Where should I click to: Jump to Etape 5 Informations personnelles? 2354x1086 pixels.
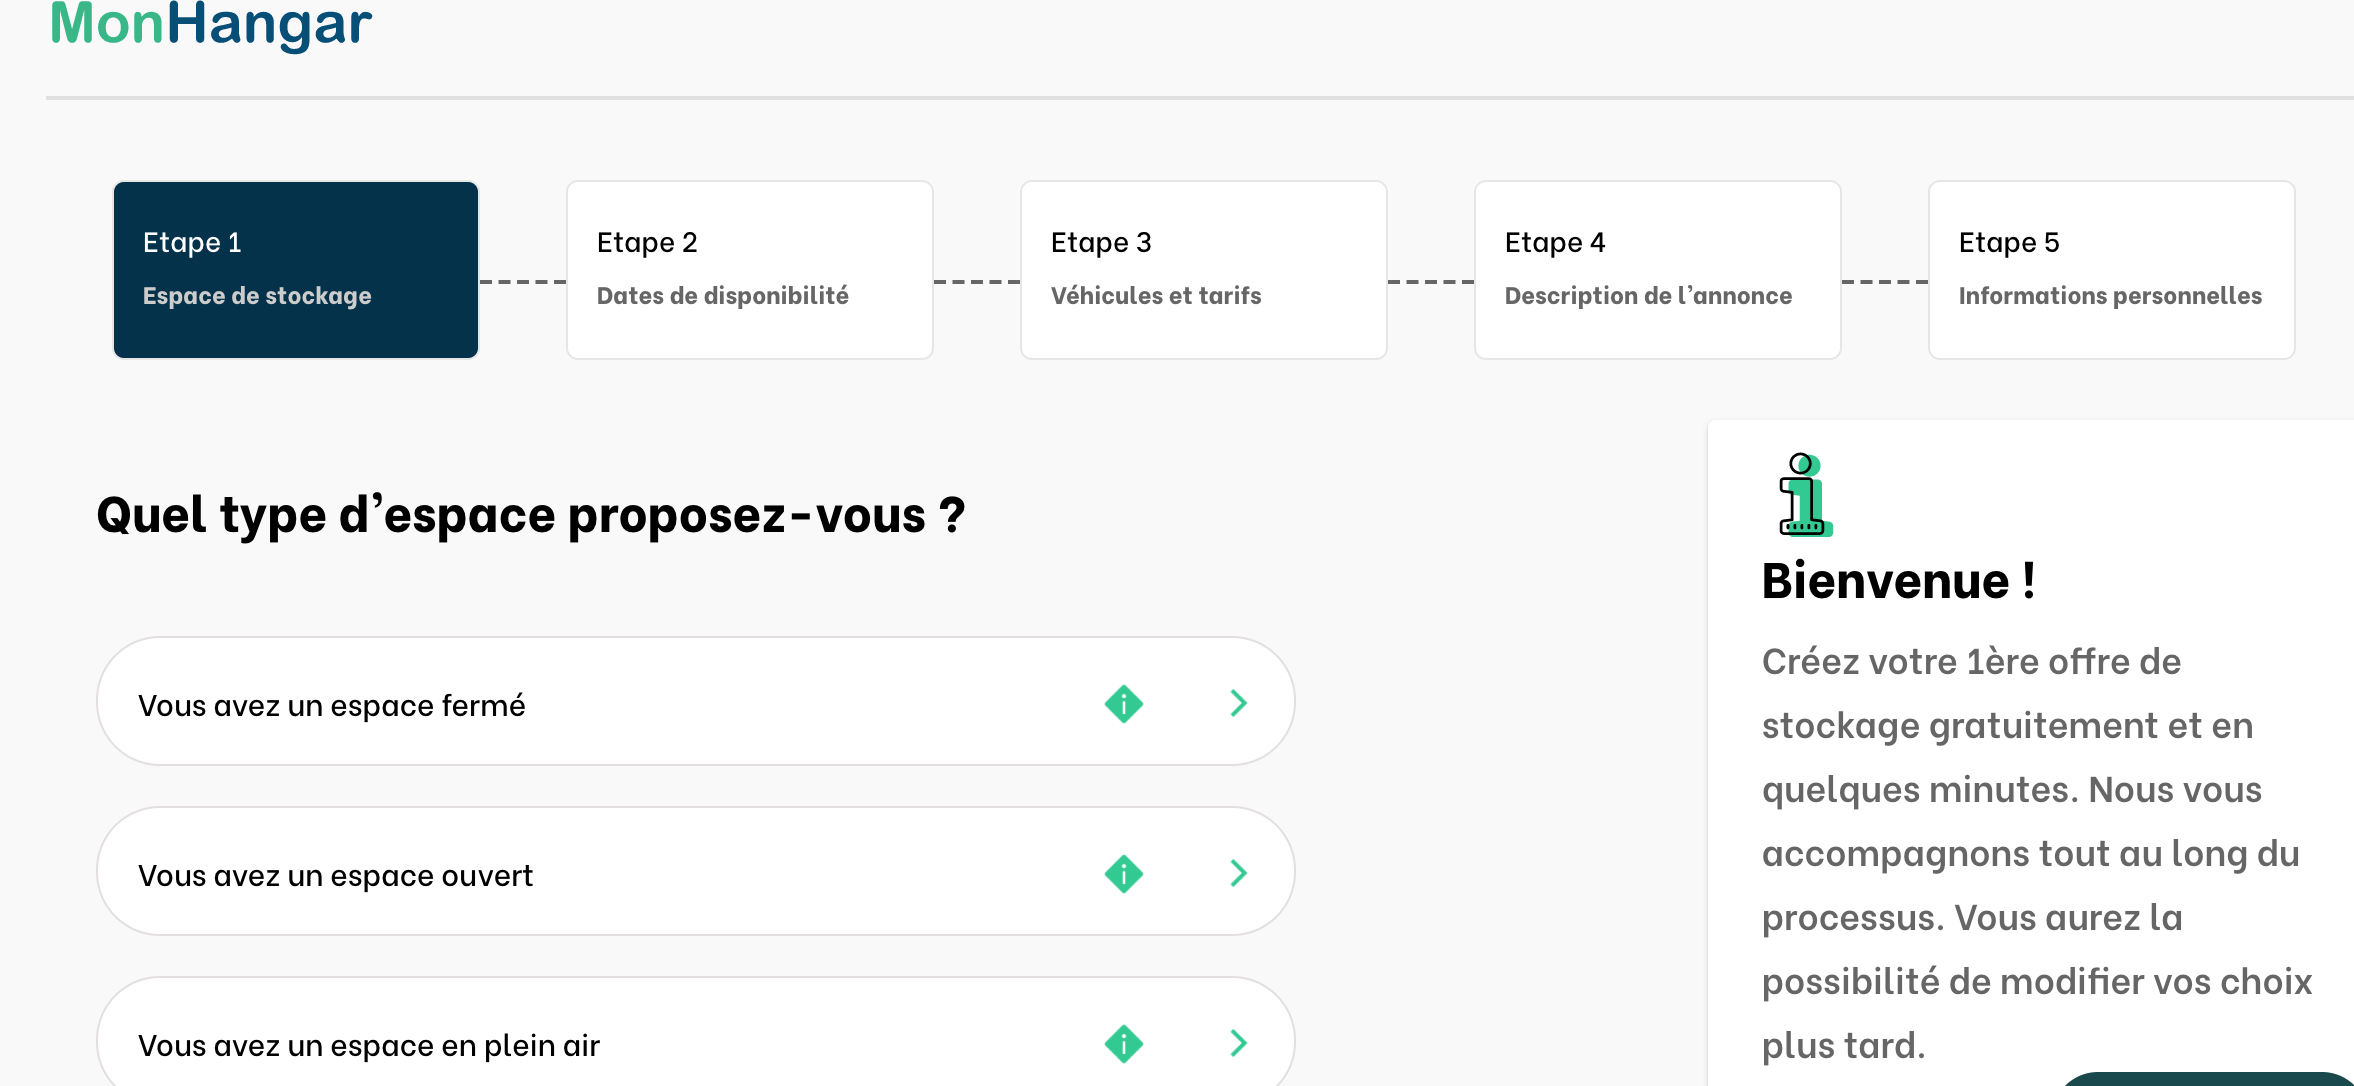pyautogui.click(x=2112, y=270)
